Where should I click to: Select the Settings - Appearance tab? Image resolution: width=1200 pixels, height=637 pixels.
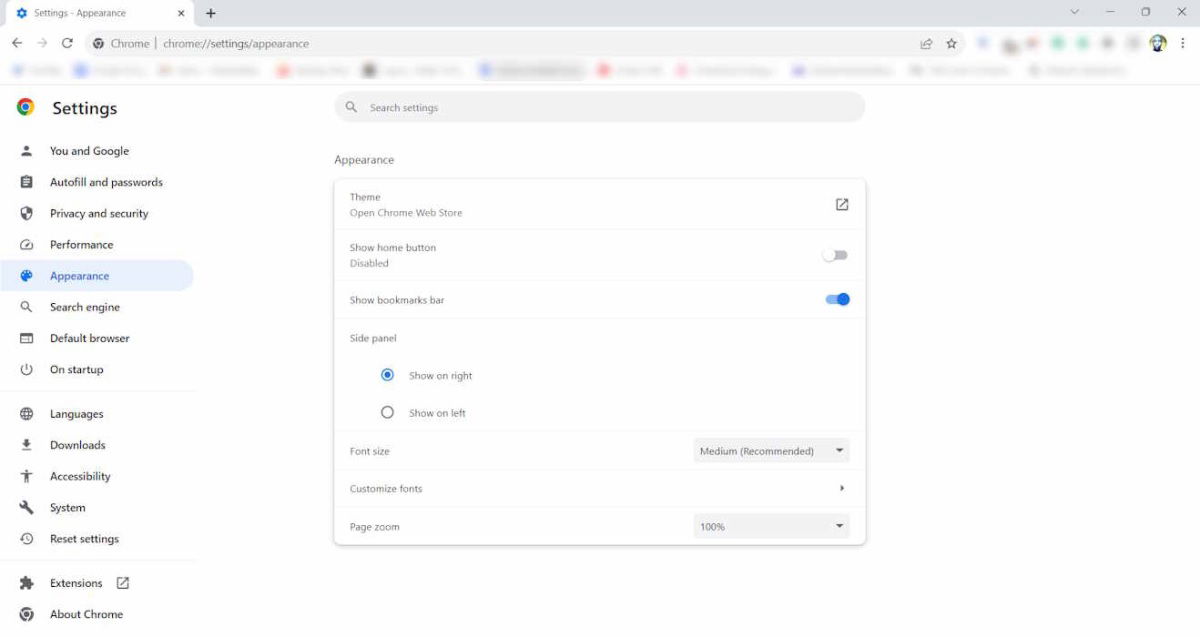click(100, 13)
